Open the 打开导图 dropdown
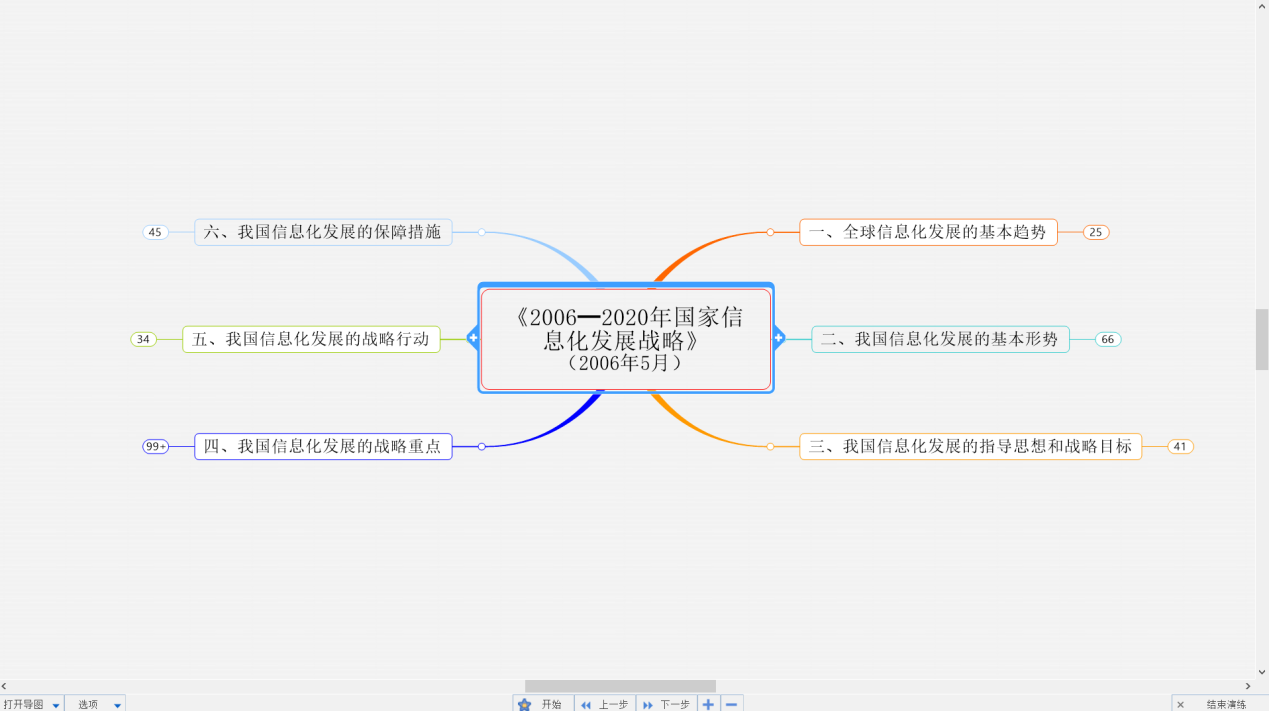The image size is (1269, 711). (x=32, y=704)
